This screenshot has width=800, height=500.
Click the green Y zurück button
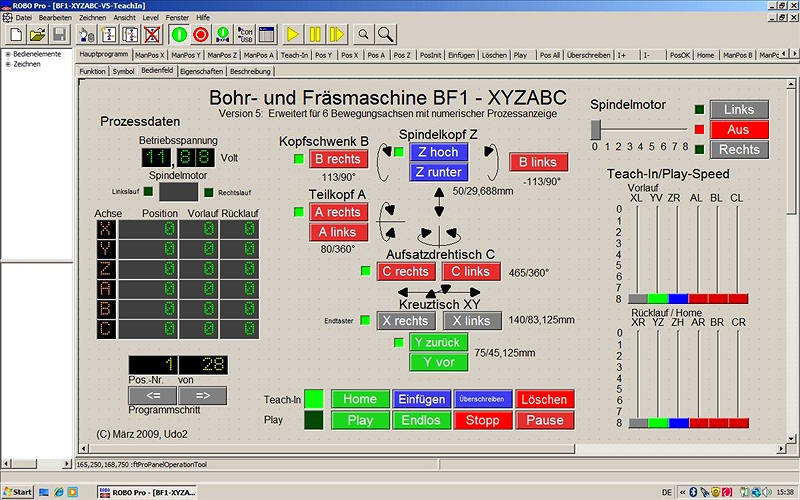pos(439,342)
